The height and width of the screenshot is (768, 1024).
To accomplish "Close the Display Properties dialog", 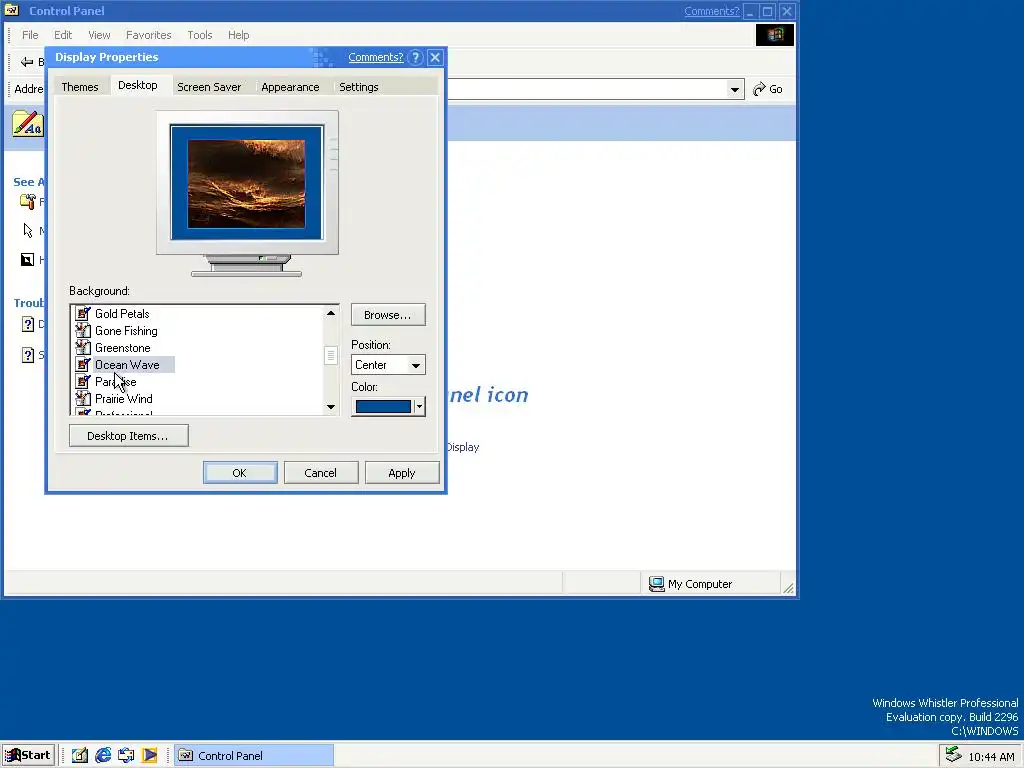I will click(435, 57).
